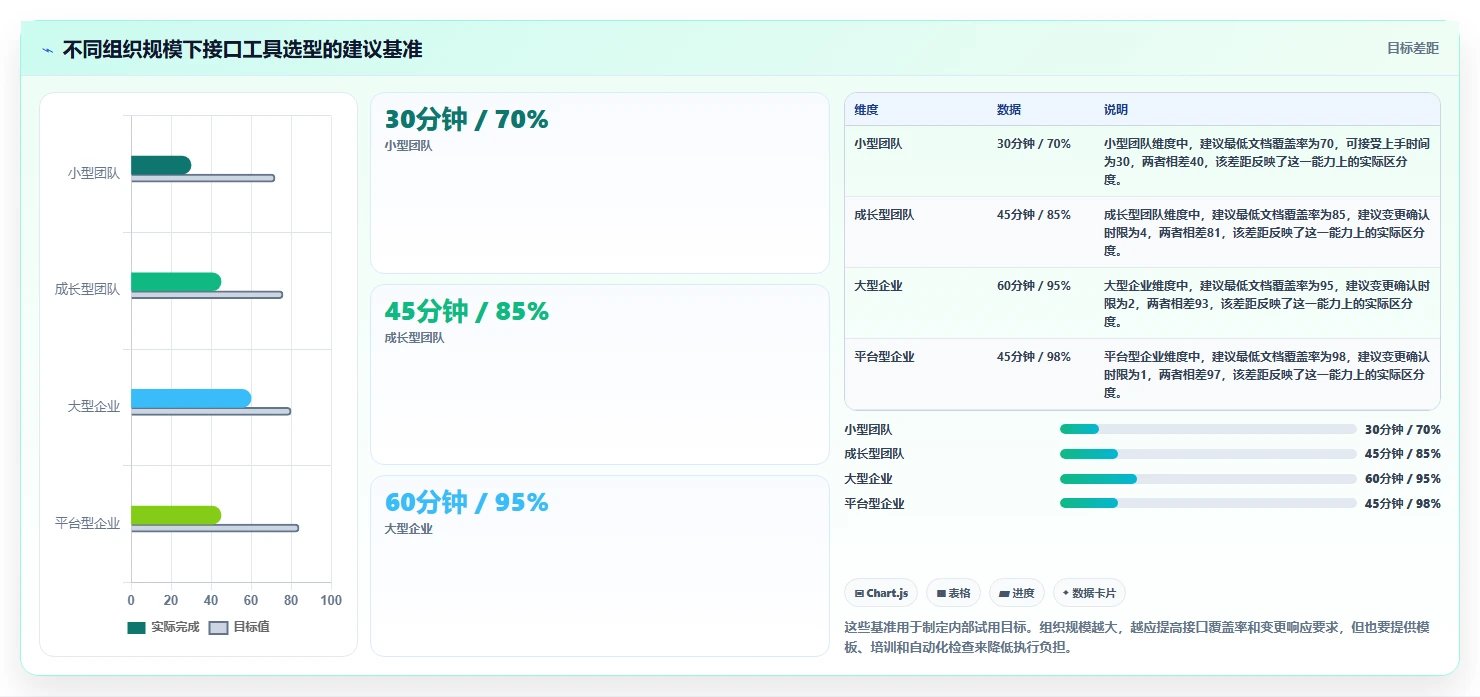Select the heading 不同组织规模下接口工具选型的建议基准

pos(242,49)
